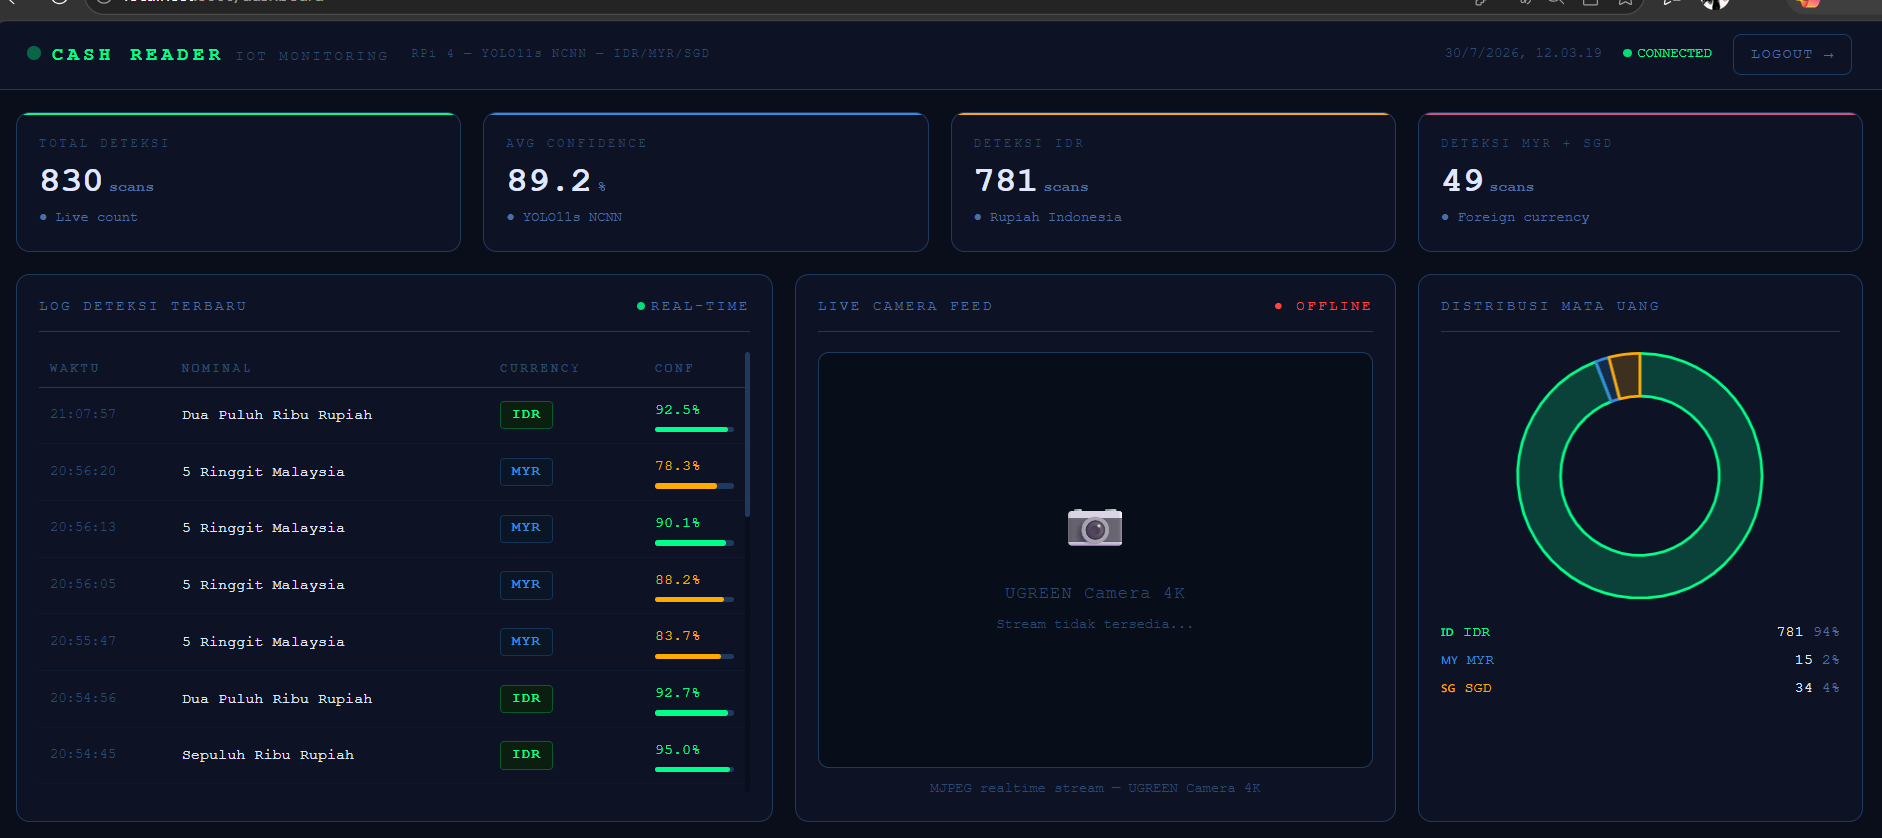Click the 'UGREEN Camera 4K' label in feed

(1095, 593)
